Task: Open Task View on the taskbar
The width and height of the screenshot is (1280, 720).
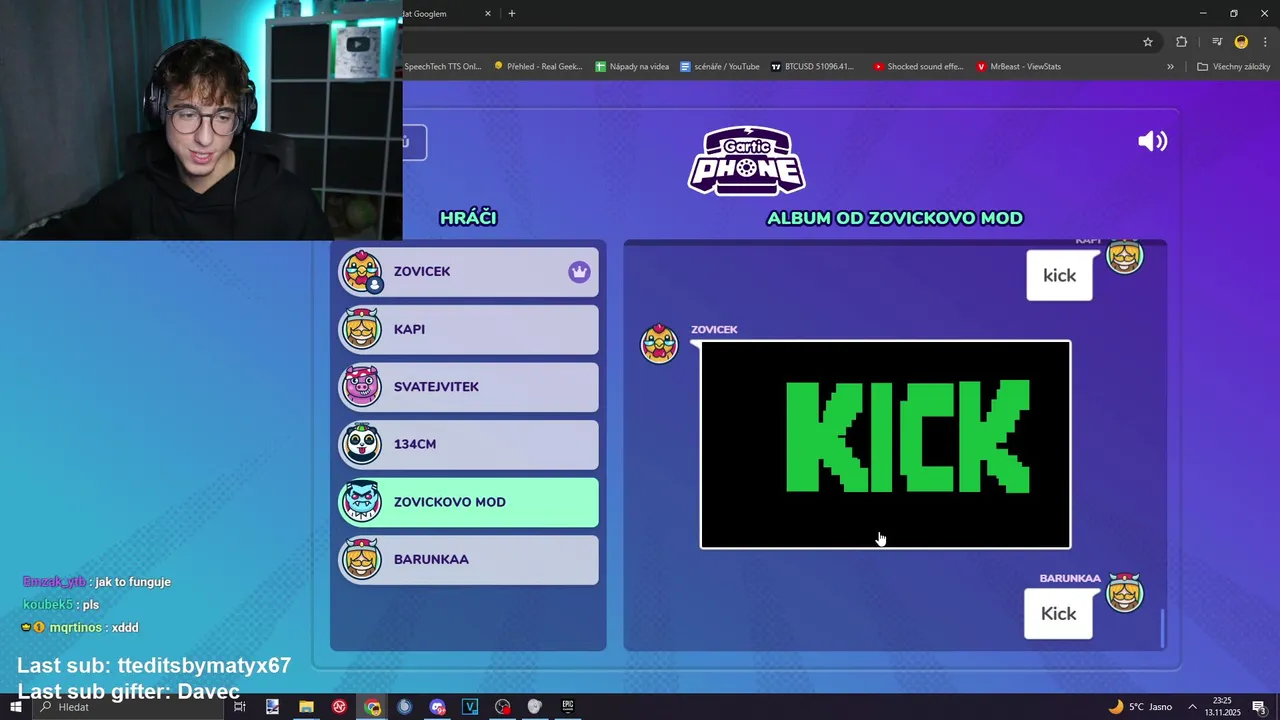Action: click(240, 707)
